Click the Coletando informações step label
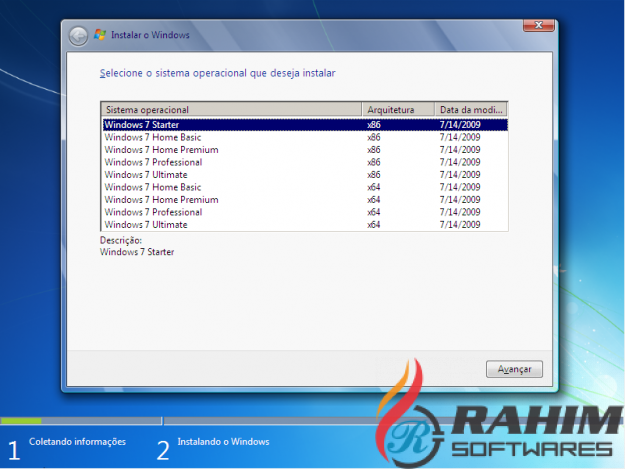The width and height of the screenshot is (625, 469). coord(77,442)
